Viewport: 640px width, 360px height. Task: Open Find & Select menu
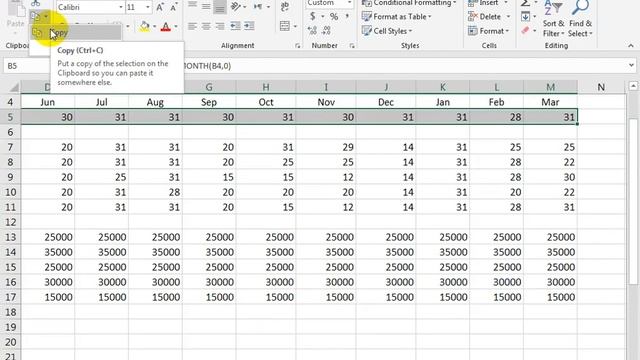[580, 19]
